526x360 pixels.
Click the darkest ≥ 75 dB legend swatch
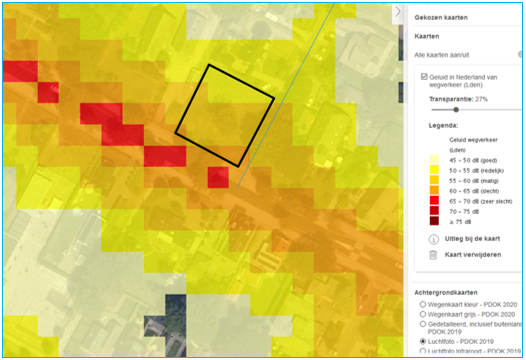click(x=434, y=221)
